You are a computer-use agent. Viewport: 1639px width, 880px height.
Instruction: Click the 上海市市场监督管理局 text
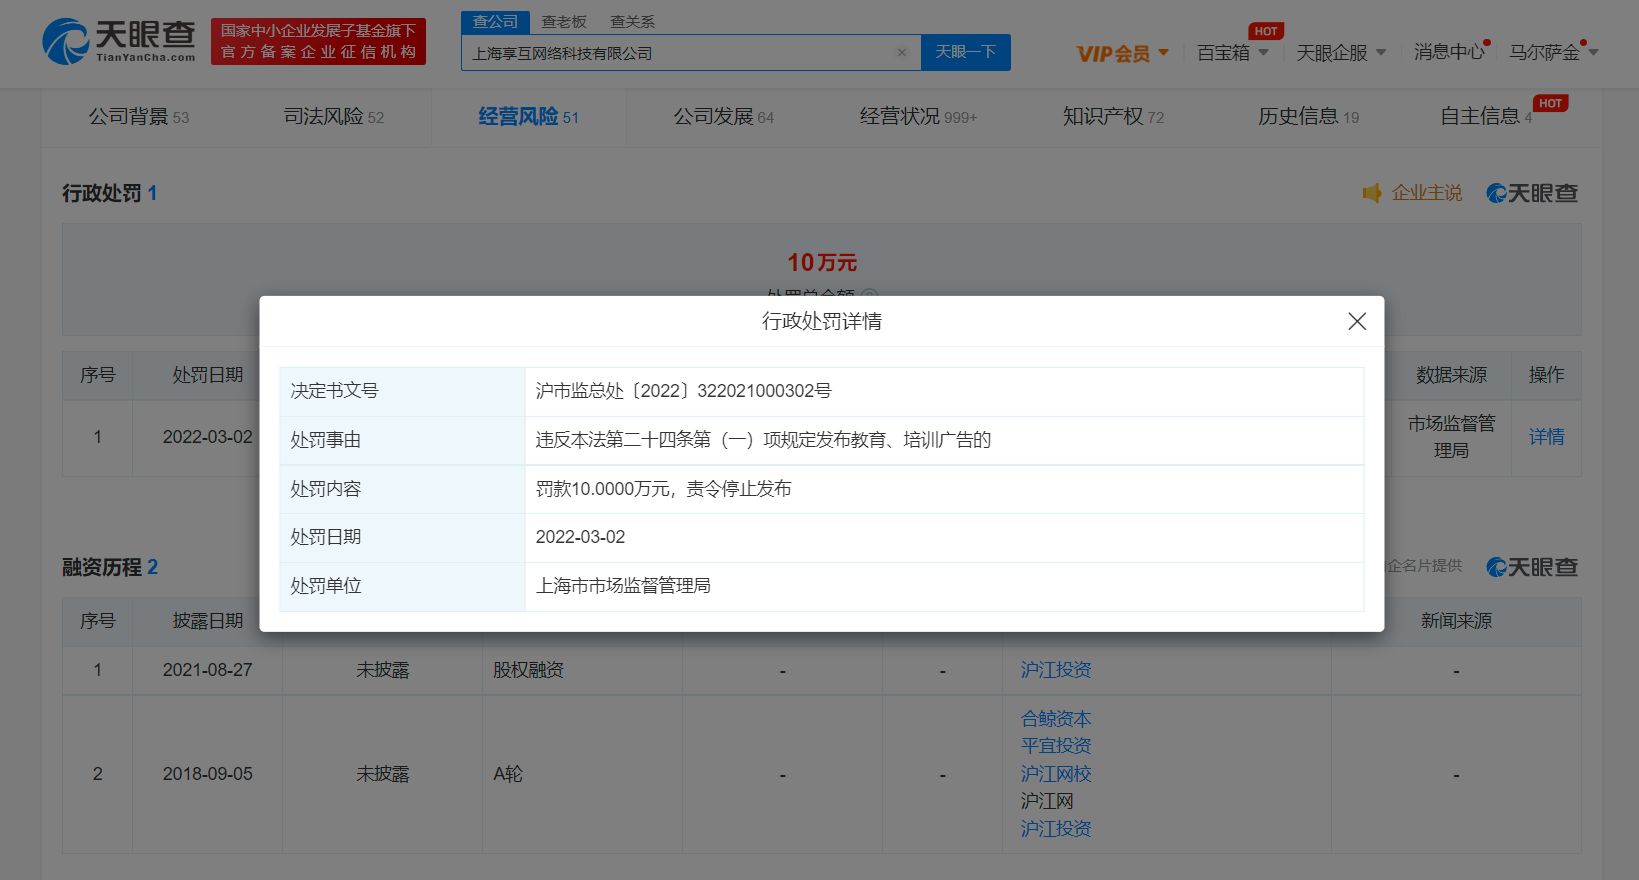(x=623, y=586)
